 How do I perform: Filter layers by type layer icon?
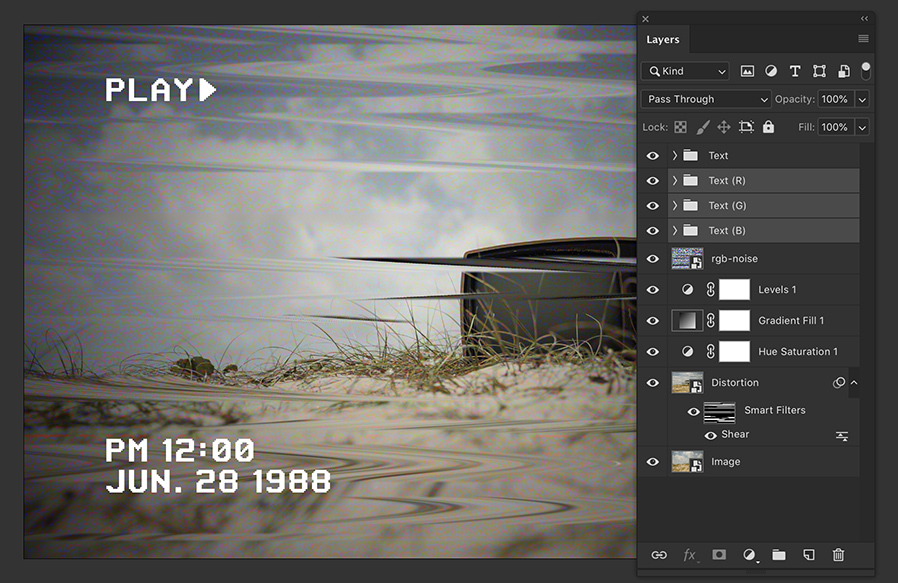(795, 71)
